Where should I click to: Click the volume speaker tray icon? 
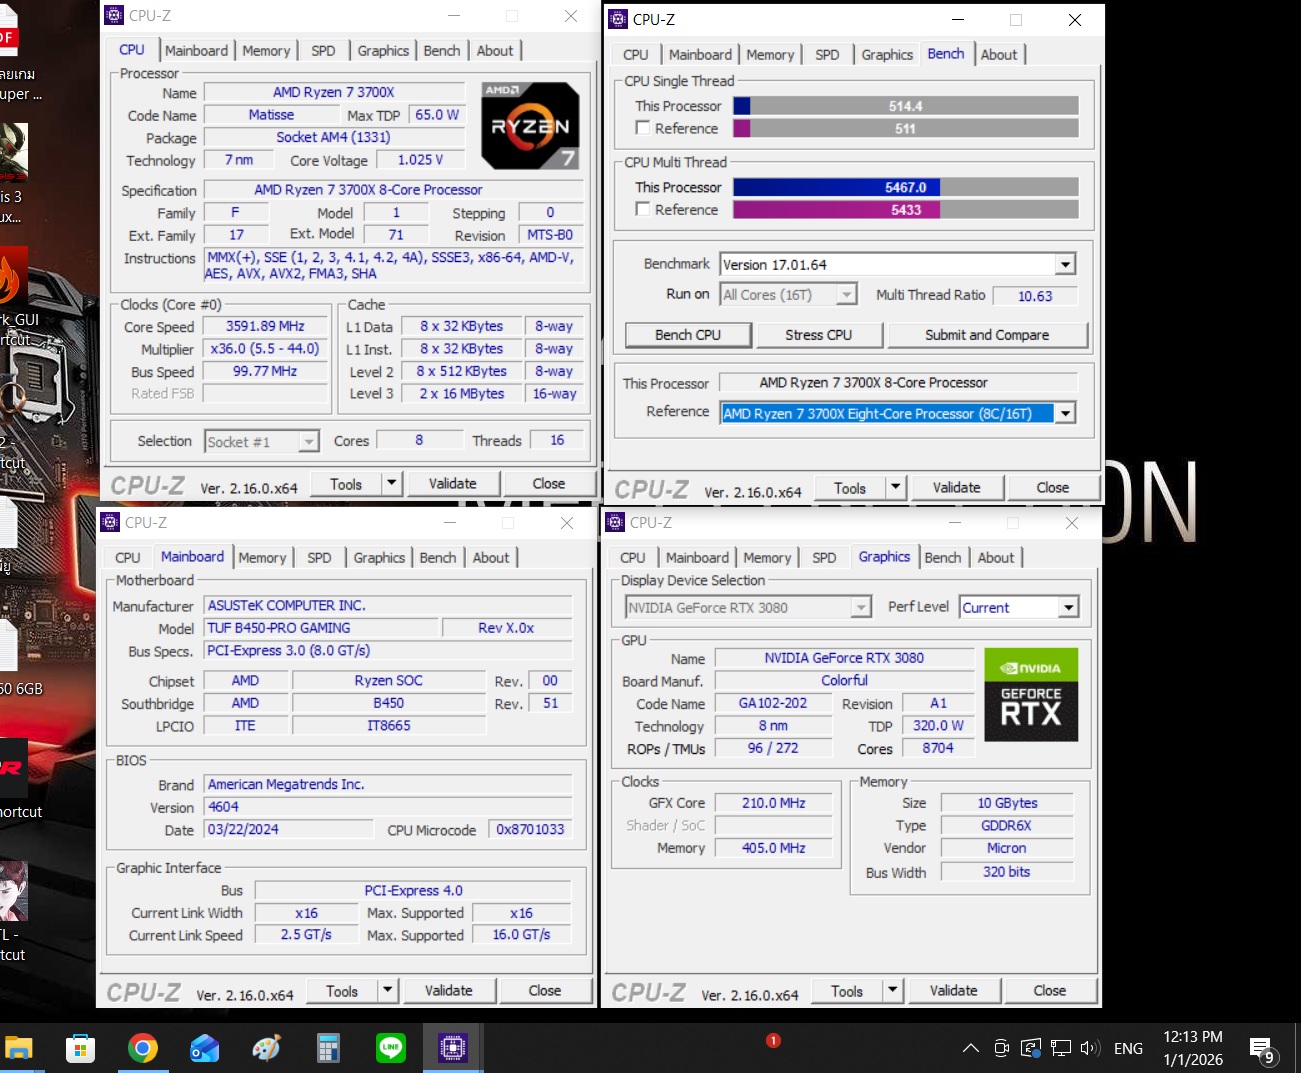tap(1090, 1048)
